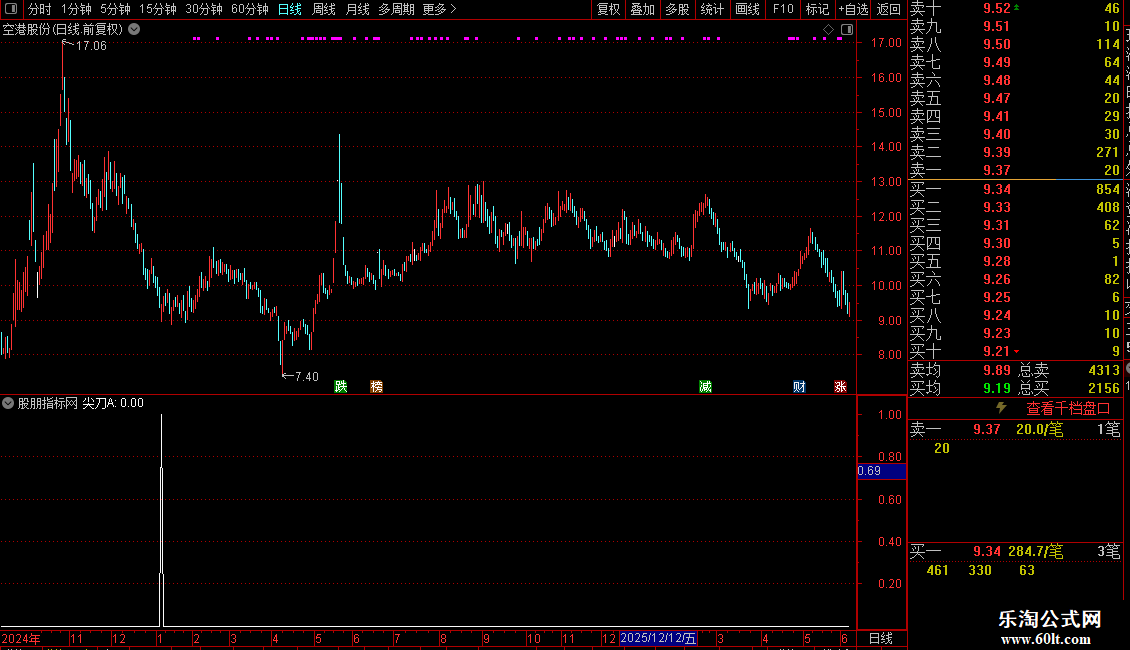Click the 返回 back button

click(889, 9)
